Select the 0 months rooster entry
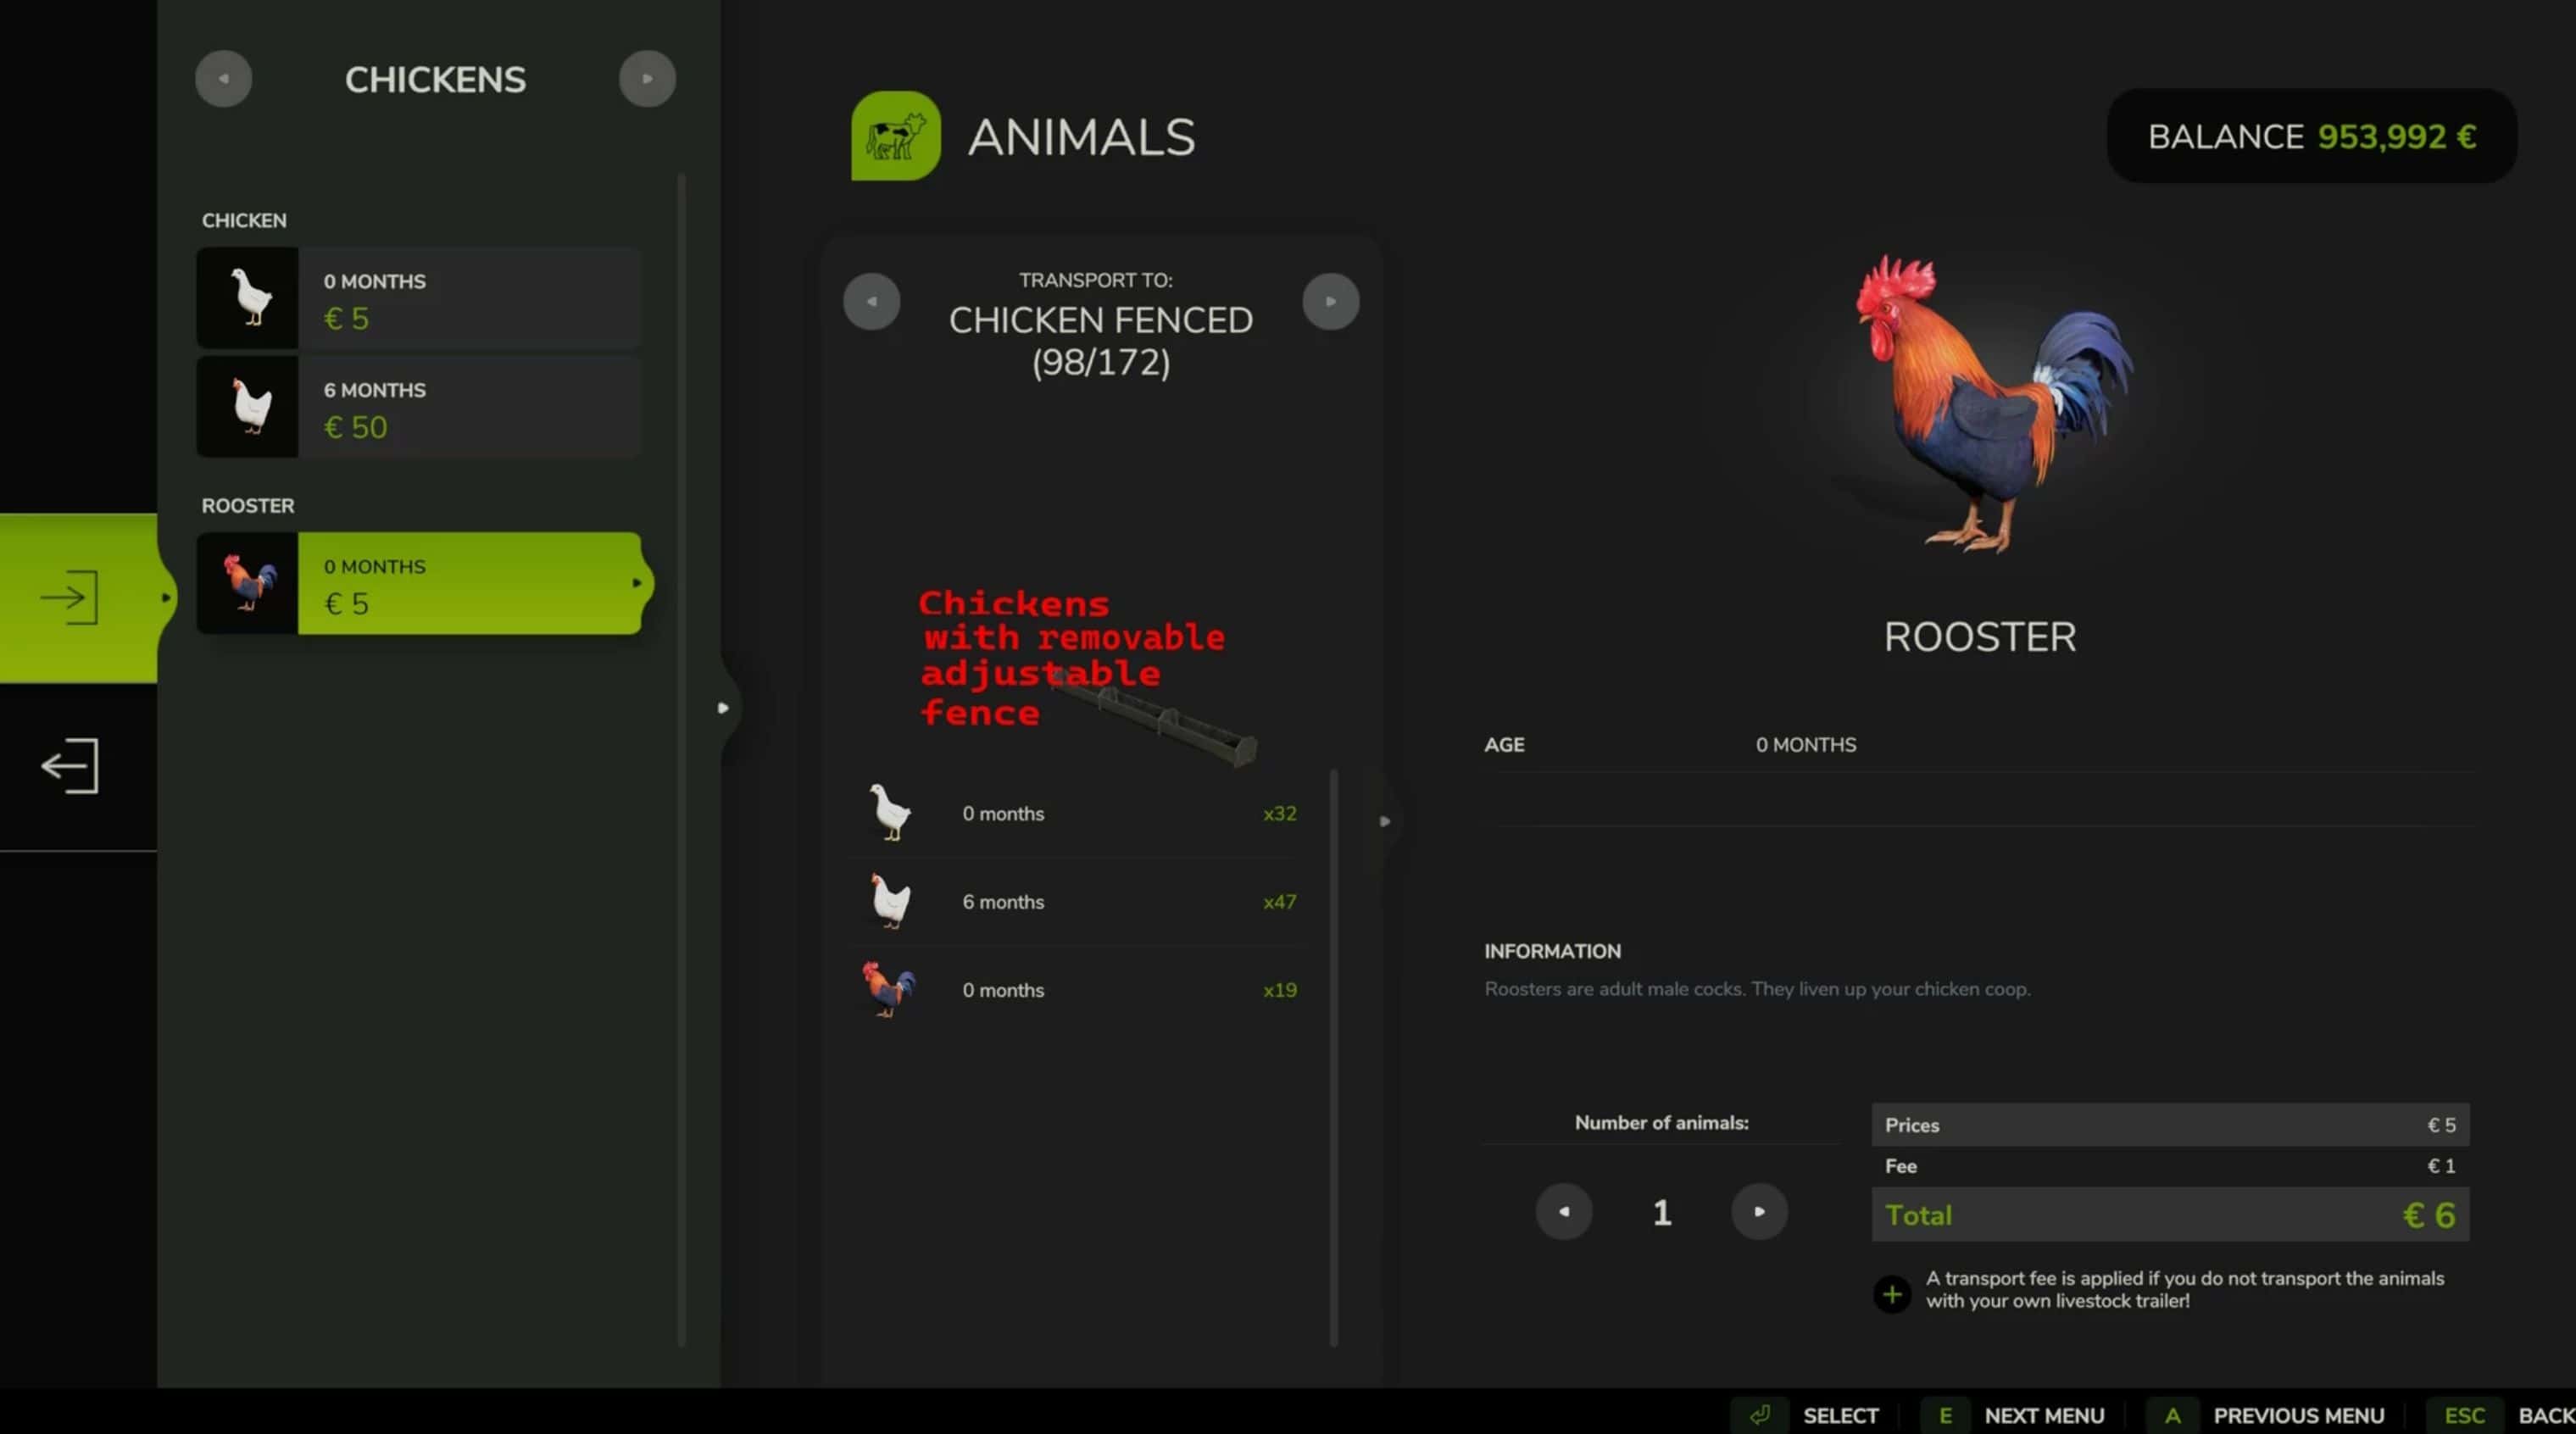This screenshot has width=2576, height=1434. (x=418, y=583)
